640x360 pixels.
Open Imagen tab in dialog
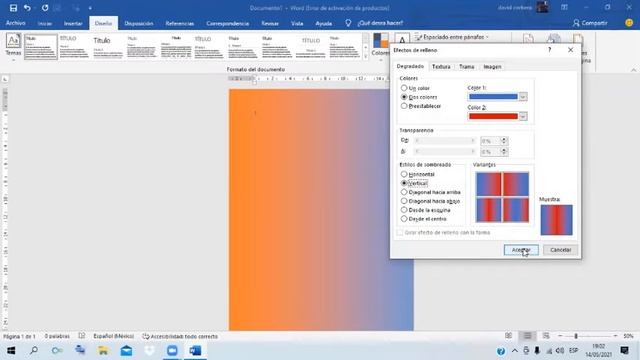[492, 67]
